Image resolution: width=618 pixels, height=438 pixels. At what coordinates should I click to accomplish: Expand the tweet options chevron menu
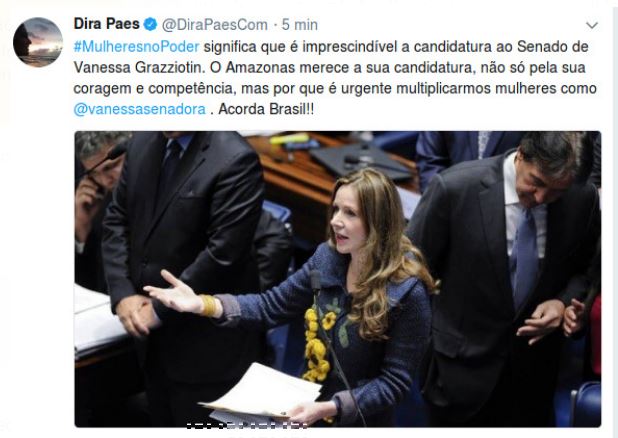click(x=592, y=26)
